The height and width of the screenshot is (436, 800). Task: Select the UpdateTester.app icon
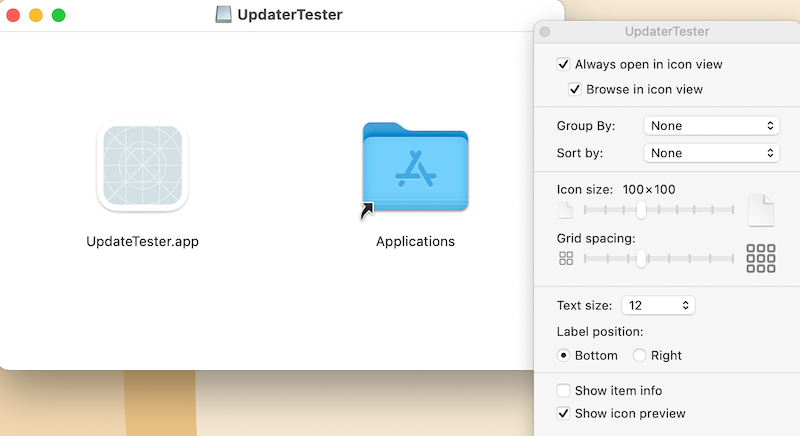pyautogui.click(x=142, y=166)
